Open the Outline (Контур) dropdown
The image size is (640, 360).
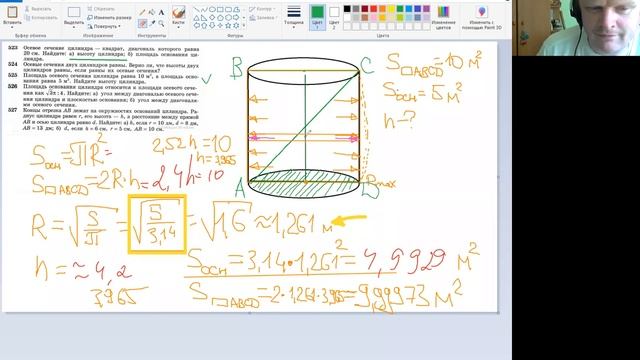coord(262,9)
